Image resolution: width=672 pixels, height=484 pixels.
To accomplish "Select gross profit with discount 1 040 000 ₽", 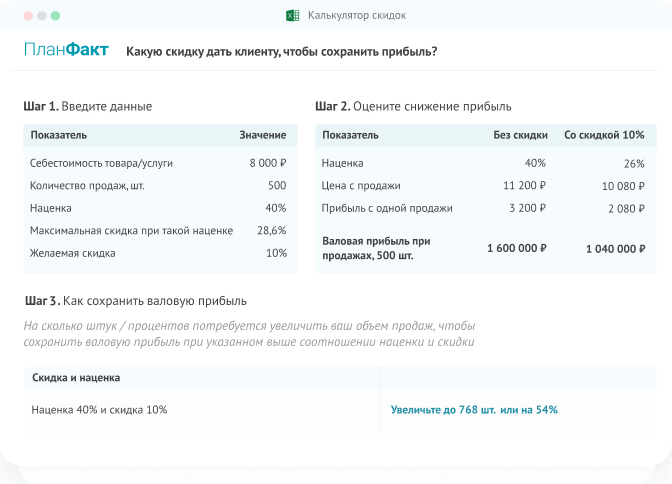I will pos(614,247).
